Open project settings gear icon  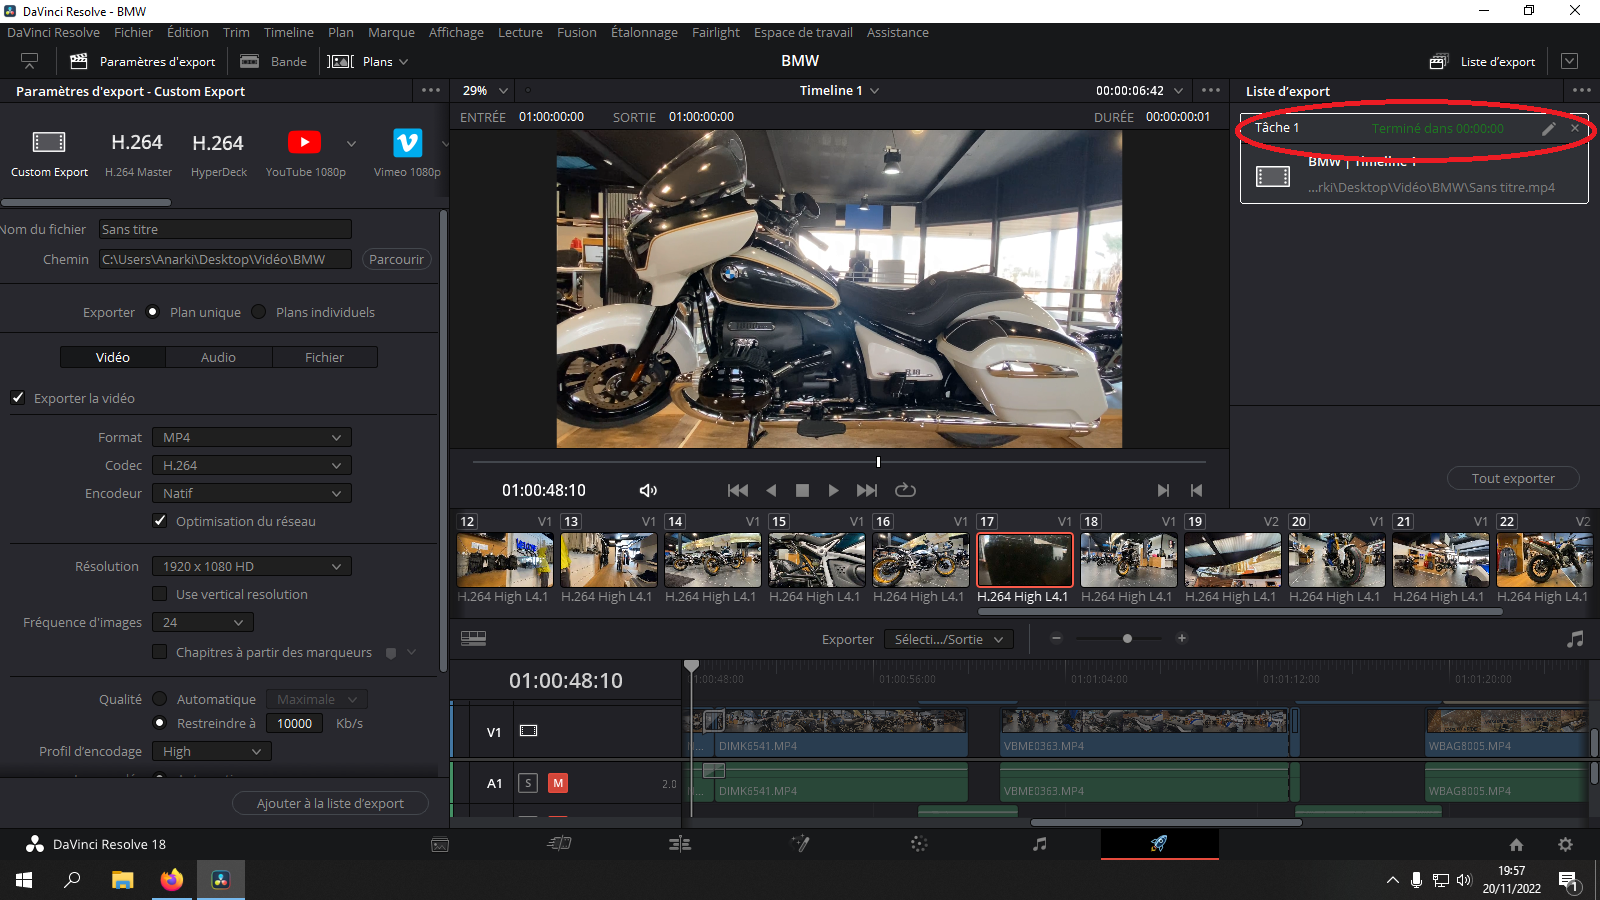tap(1565, 844)
